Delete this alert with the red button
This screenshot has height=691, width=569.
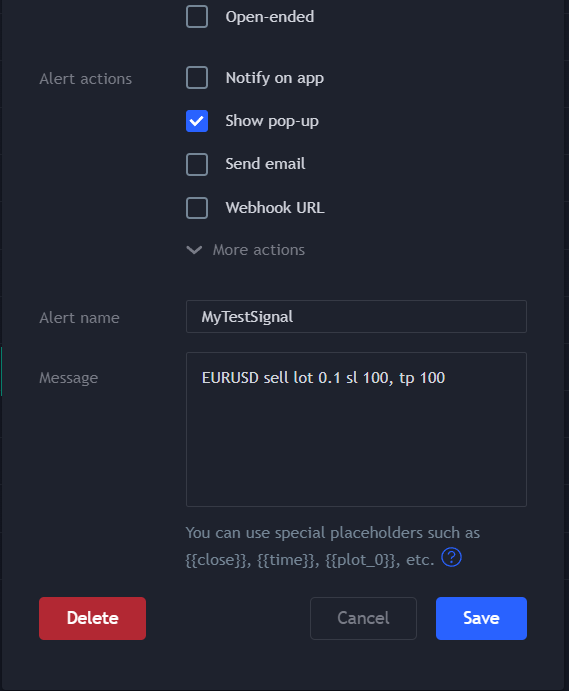point(93,618)
